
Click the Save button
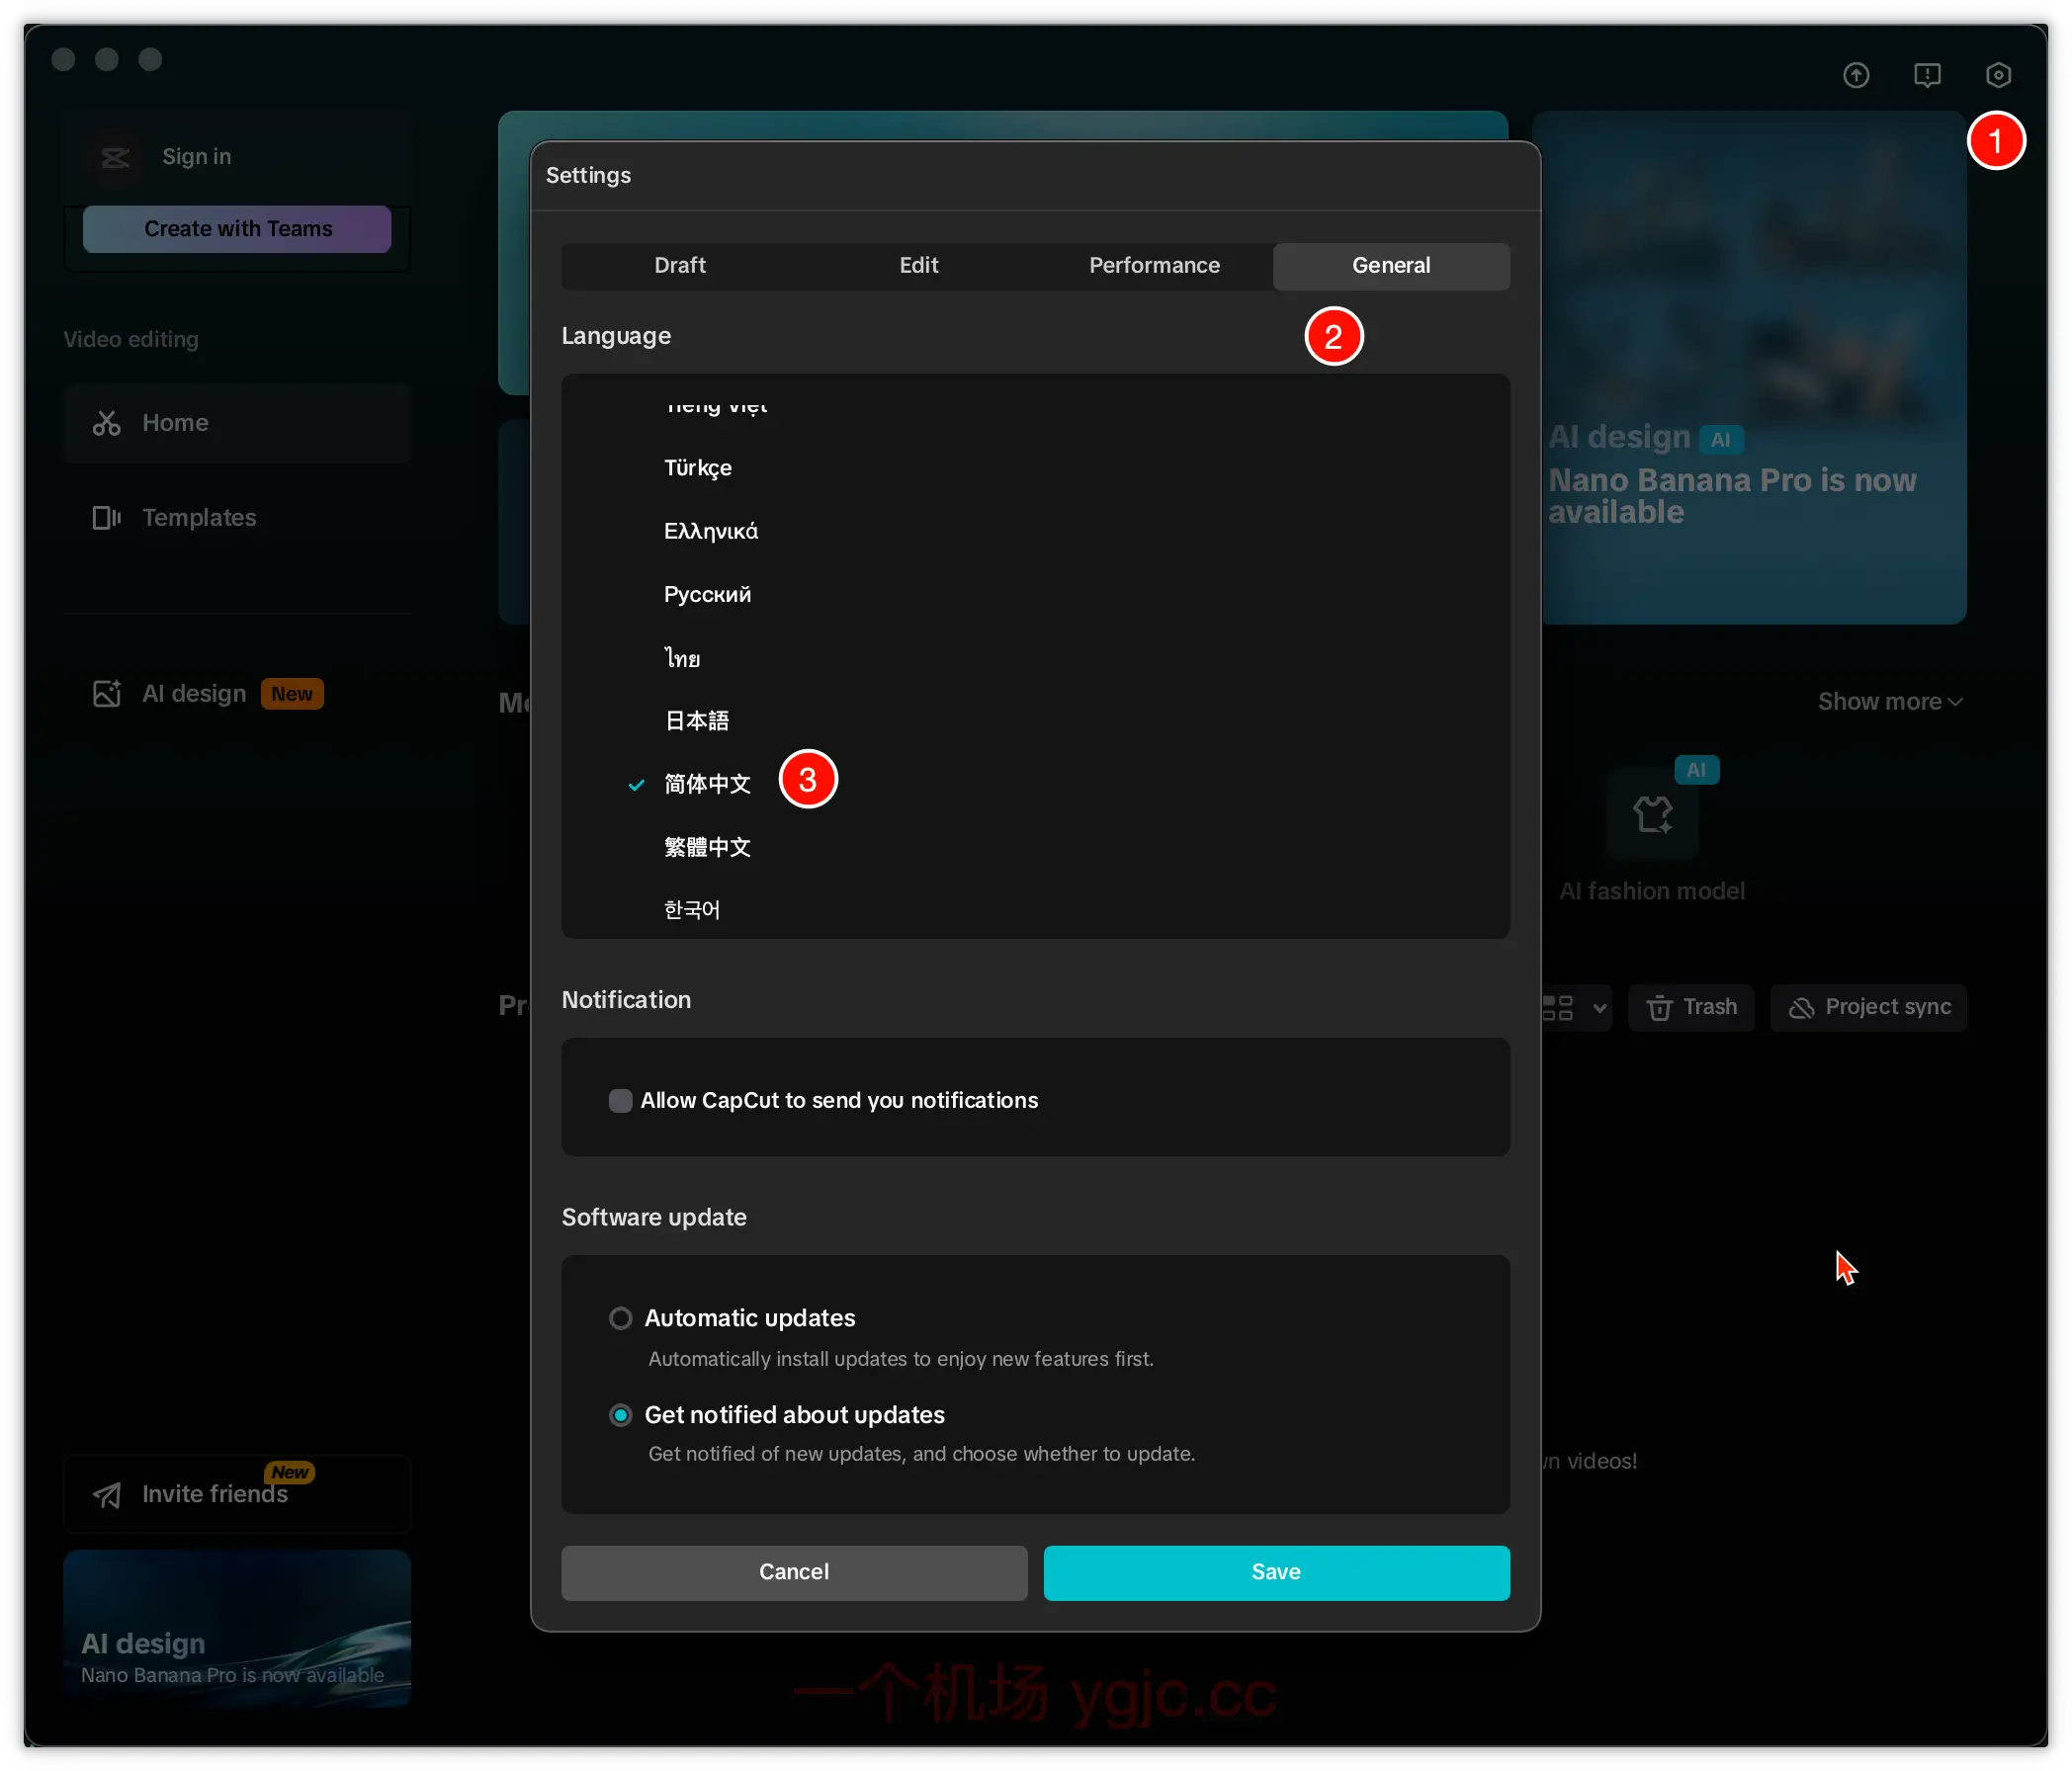tap(1275, 1572)
